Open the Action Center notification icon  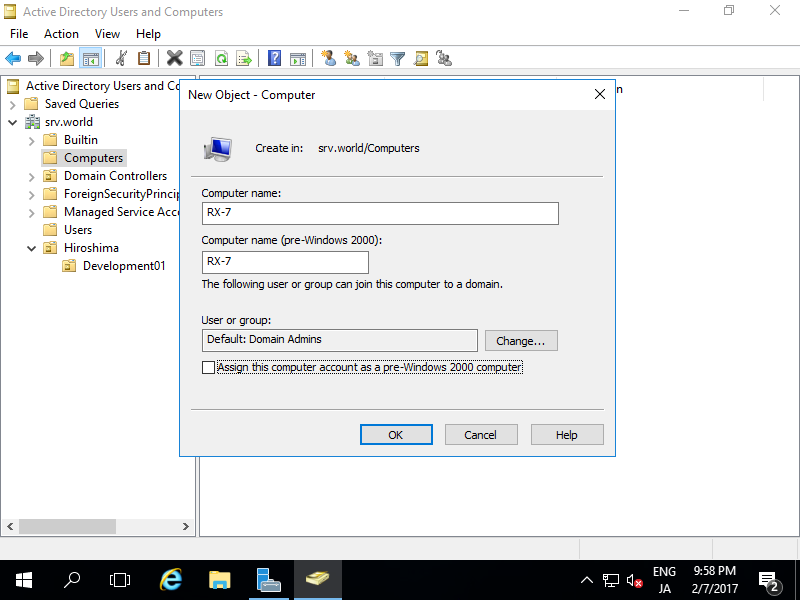point(769,581)
